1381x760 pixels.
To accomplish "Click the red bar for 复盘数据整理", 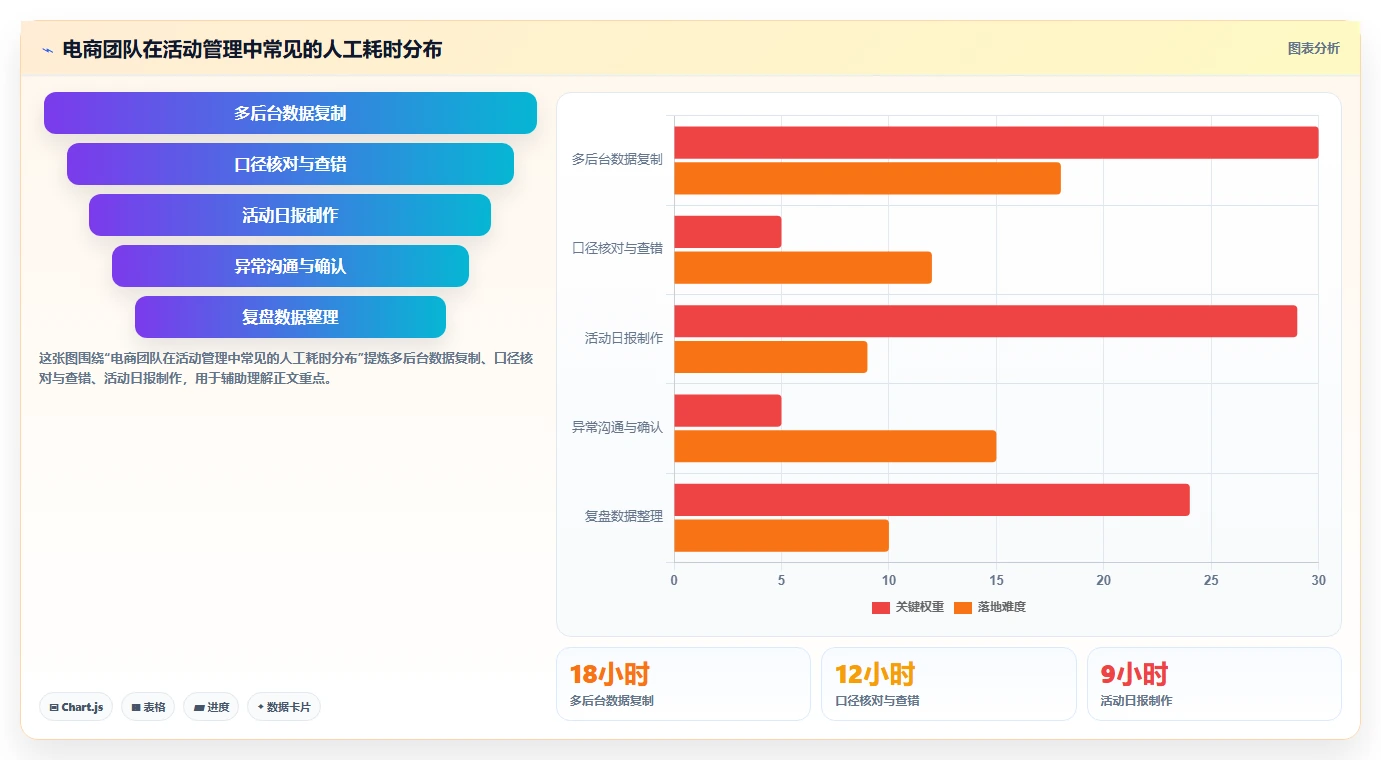I will point(932,500).
